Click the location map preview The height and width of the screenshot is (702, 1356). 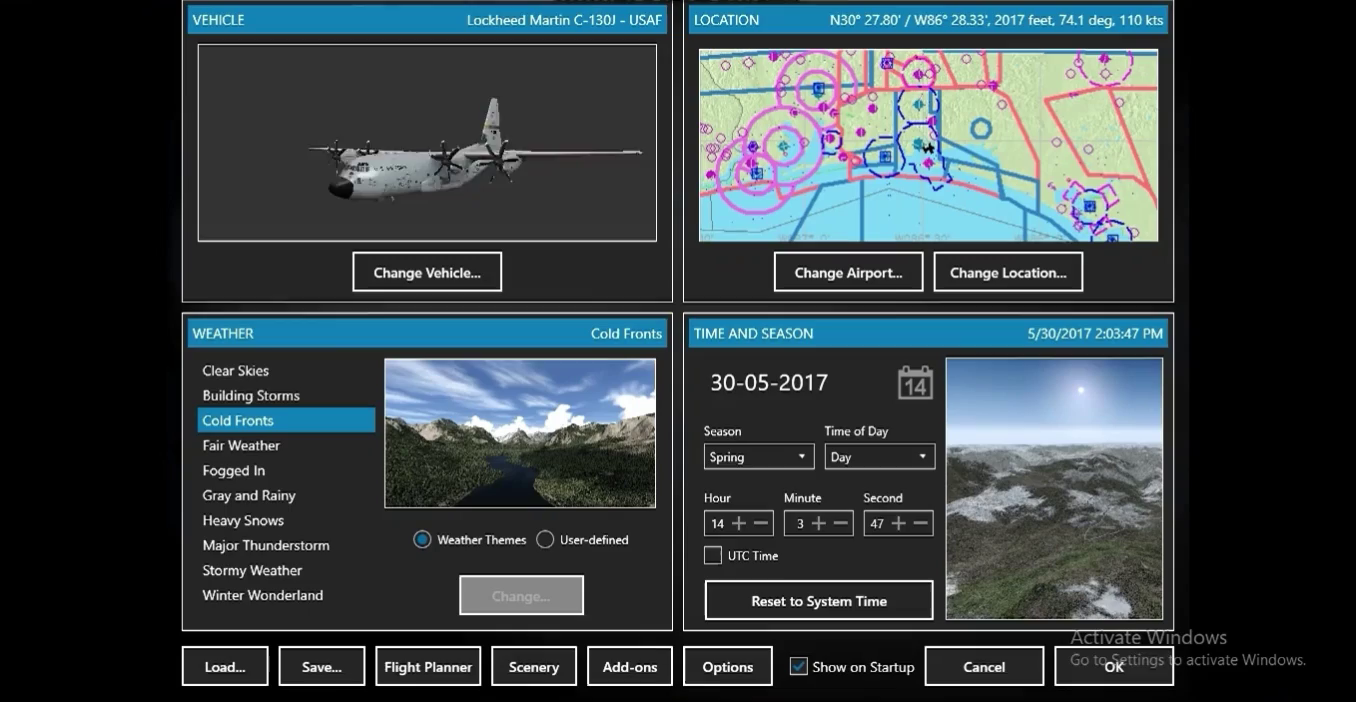[928, 146]
